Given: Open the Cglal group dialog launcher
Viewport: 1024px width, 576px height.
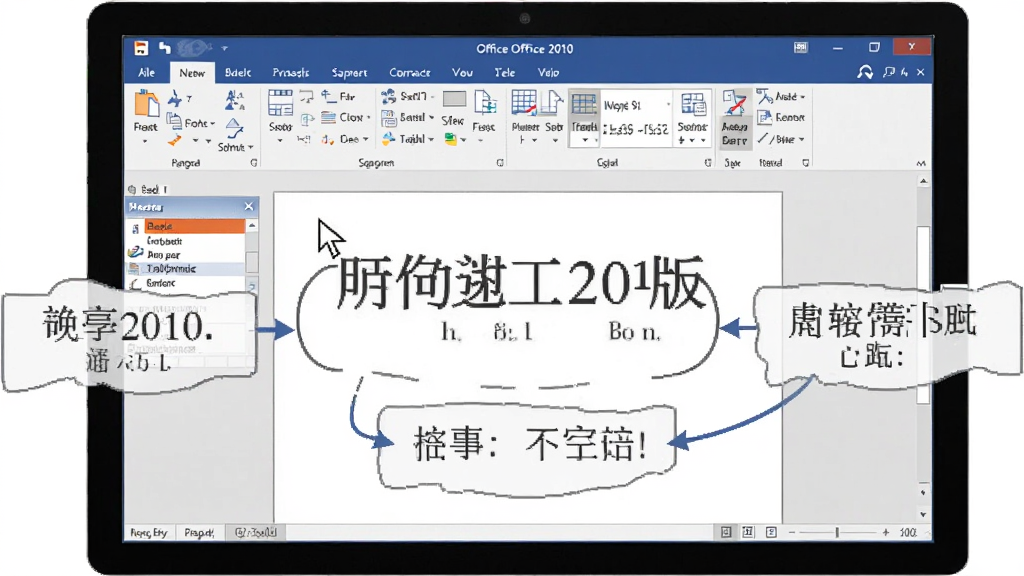Looking at the screenshot, I should point(708,163).
